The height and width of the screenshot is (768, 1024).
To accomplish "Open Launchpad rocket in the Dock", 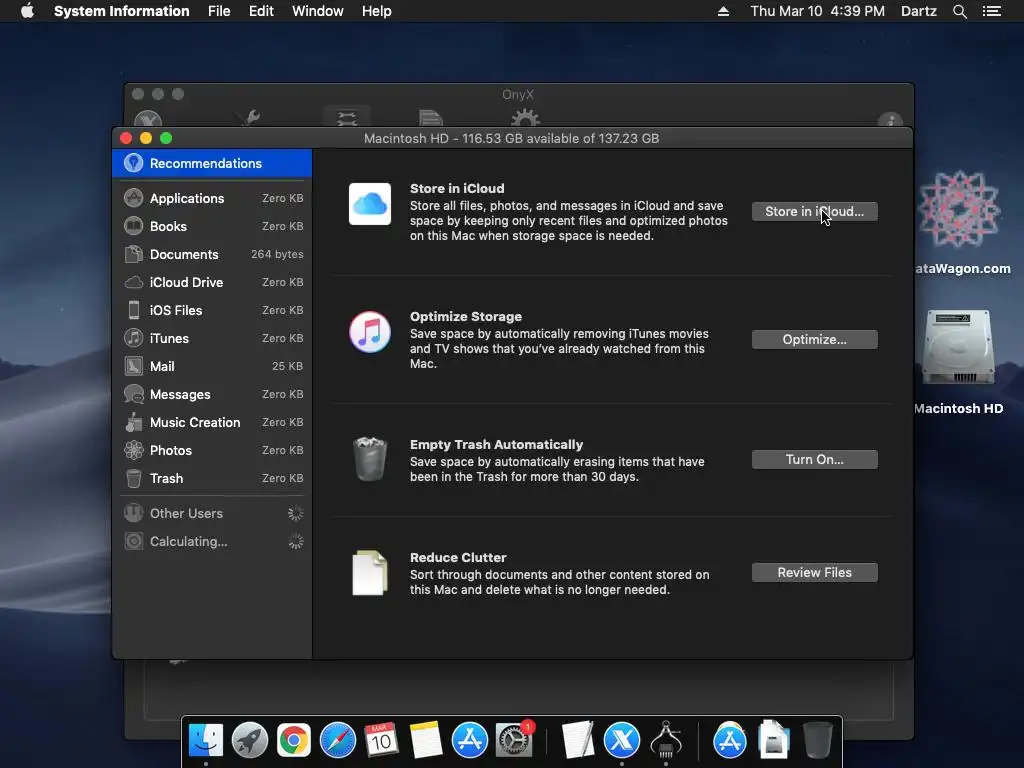I will point(249,741).
